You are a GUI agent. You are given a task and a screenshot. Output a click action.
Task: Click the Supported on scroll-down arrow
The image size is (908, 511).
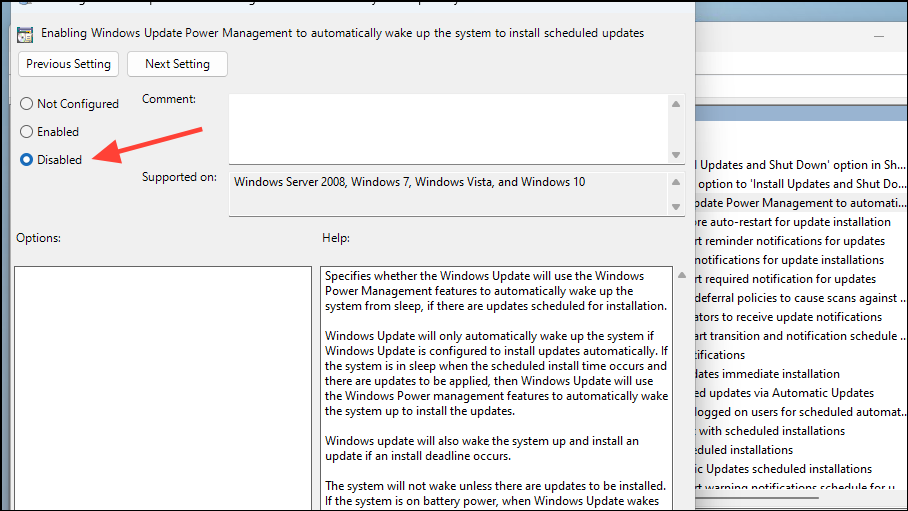pyautogui.click(x=676, y=206)
